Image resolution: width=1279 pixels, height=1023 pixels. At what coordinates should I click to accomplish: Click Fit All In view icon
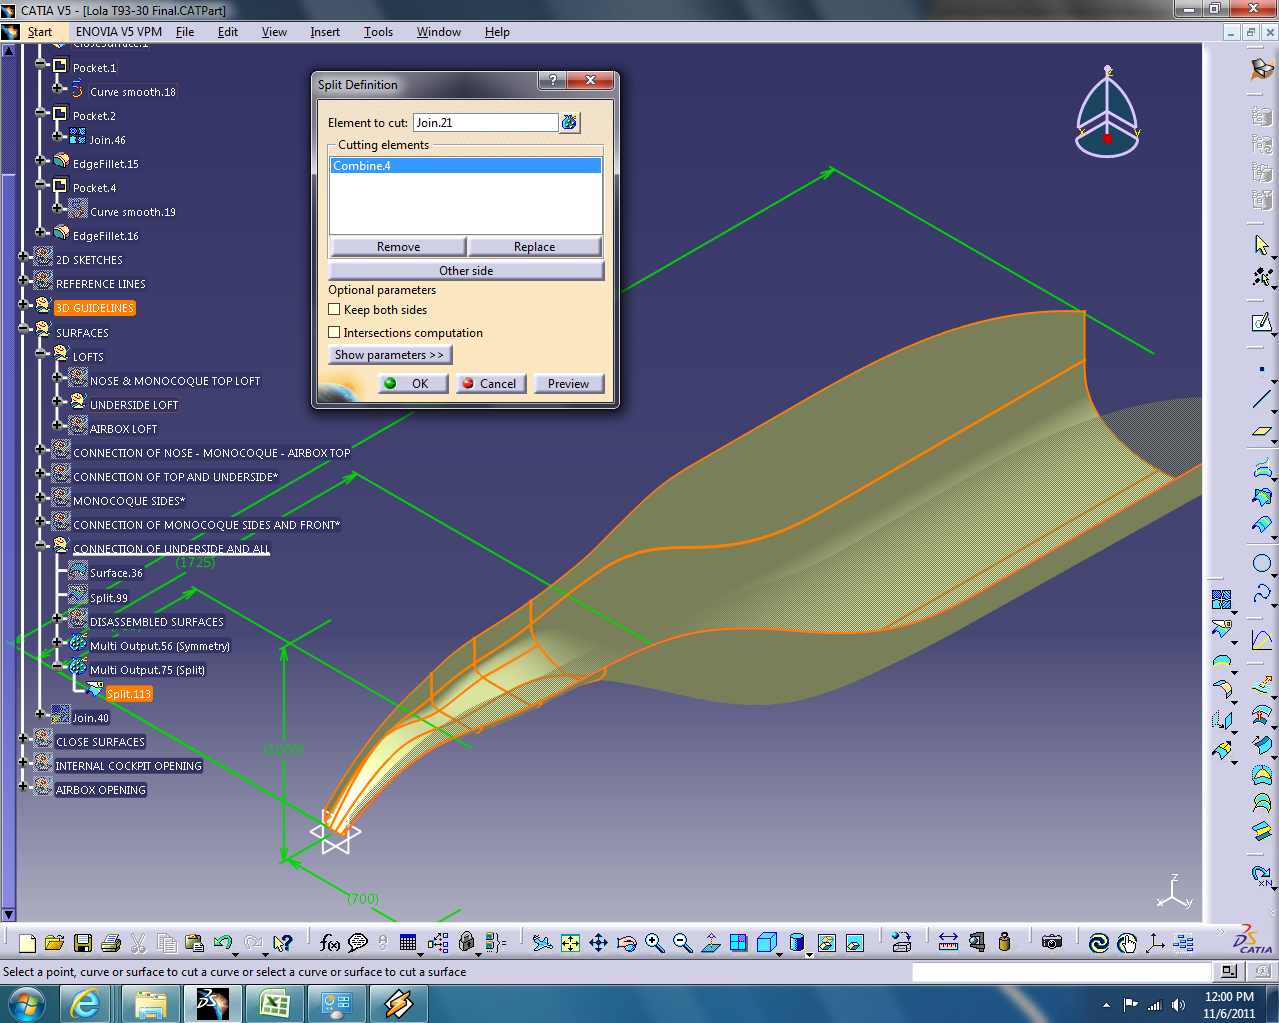(x=570, y=943)
